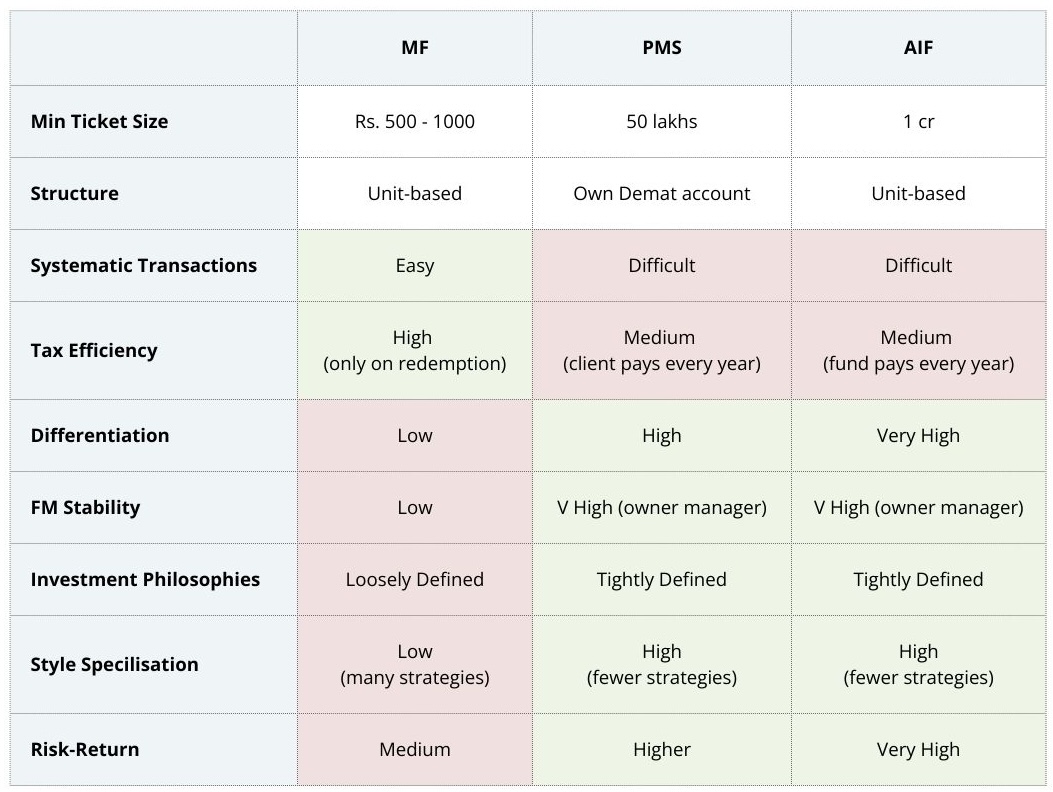Select the Loosely Defined cell
The image size is (1053, 792).
pos(414,579)
